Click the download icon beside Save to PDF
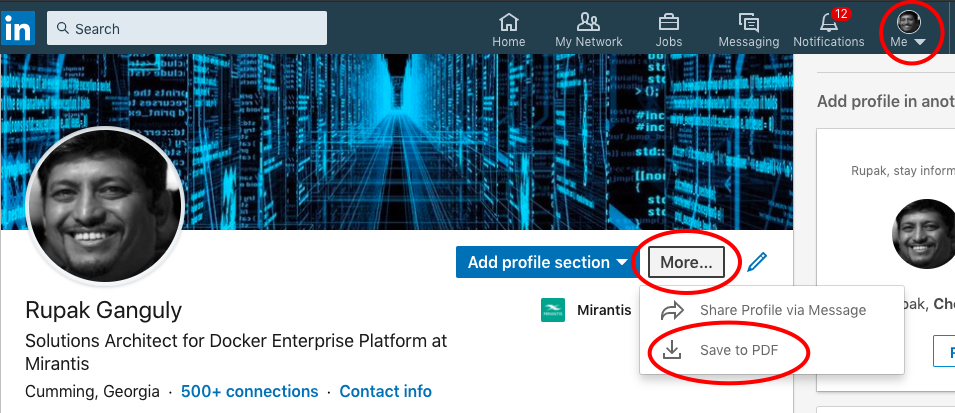 tap(672, 350)
